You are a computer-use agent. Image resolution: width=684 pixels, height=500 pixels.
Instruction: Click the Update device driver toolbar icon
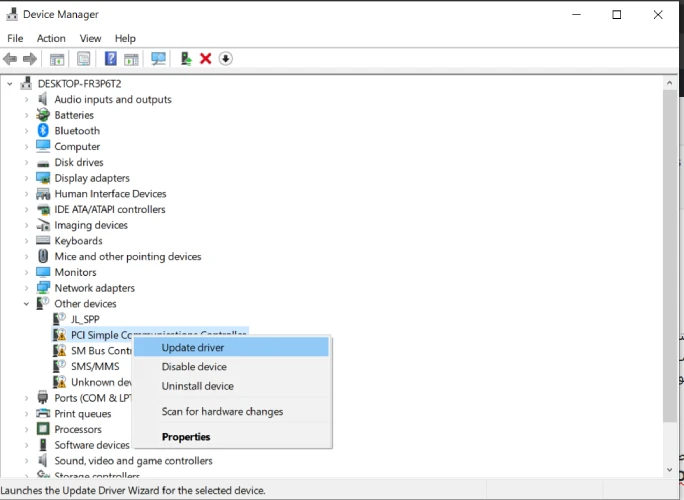186,59
